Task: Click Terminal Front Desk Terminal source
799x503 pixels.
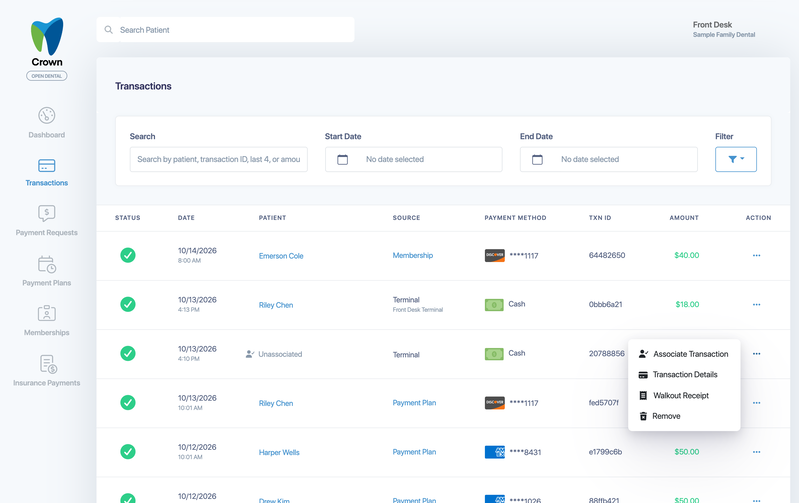Action: (418, 304)
